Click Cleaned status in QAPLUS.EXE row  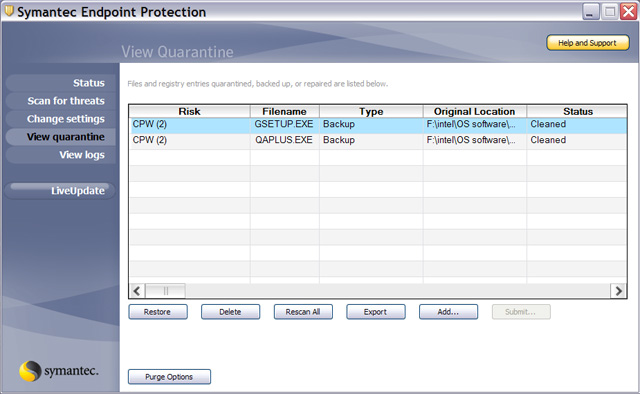(577, 140)
